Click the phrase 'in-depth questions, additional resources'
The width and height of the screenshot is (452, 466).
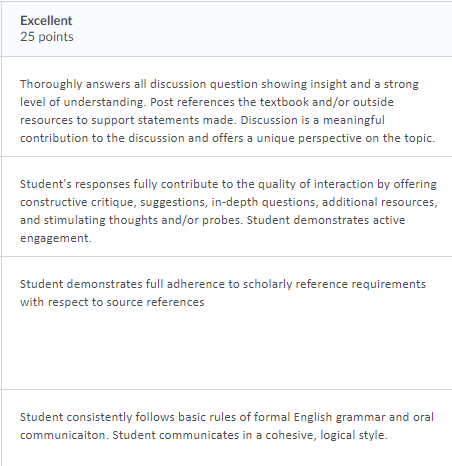pyautogui.click(x=324, y=202)
